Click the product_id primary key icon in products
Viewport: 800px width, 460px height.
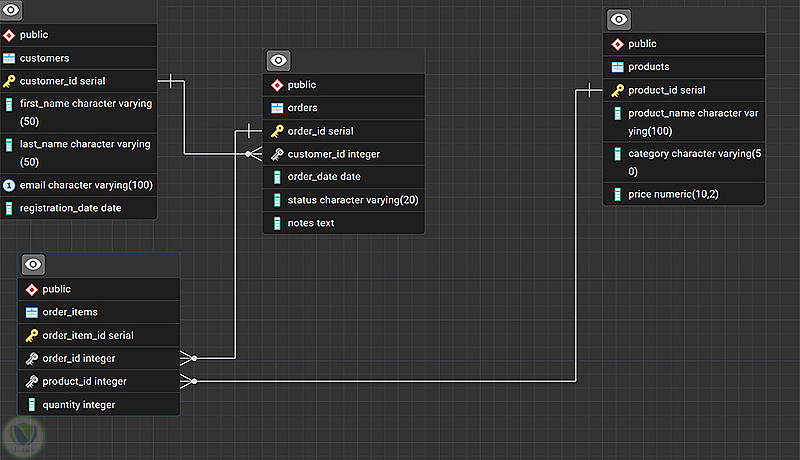click(x=618, y=90)
